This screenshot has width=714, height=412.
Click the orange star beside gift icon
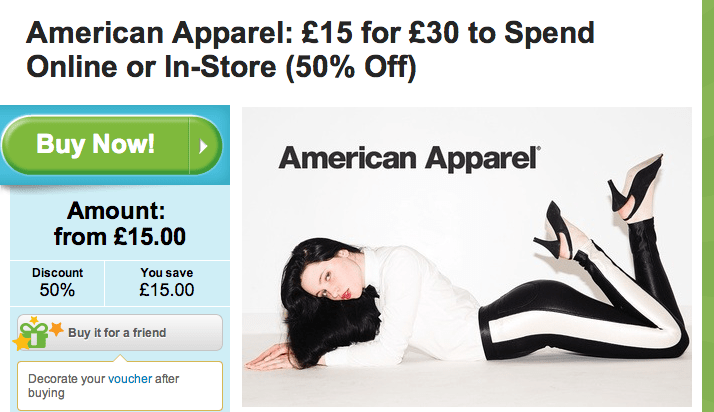pyautogui.click(x=56, y=329)
